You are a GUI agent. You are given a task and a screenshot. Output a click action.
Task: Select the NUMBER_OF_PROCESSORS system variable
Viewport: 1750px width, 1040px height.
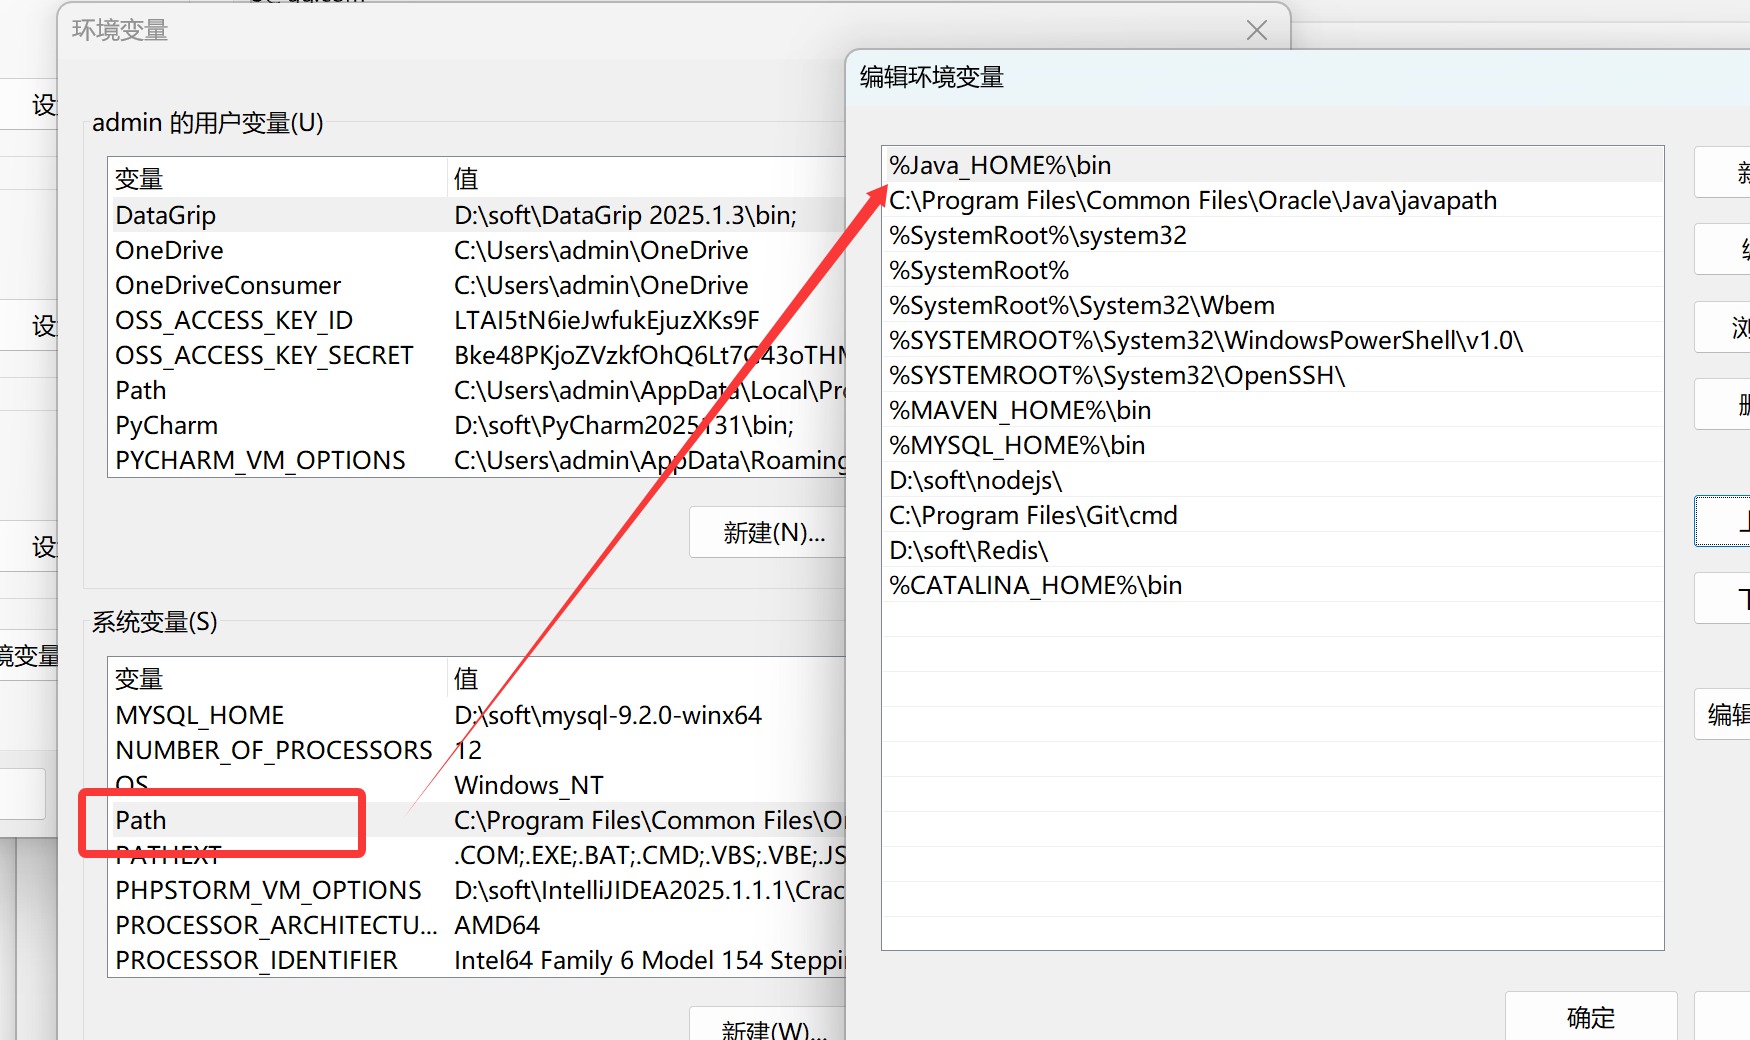(273, 751)
